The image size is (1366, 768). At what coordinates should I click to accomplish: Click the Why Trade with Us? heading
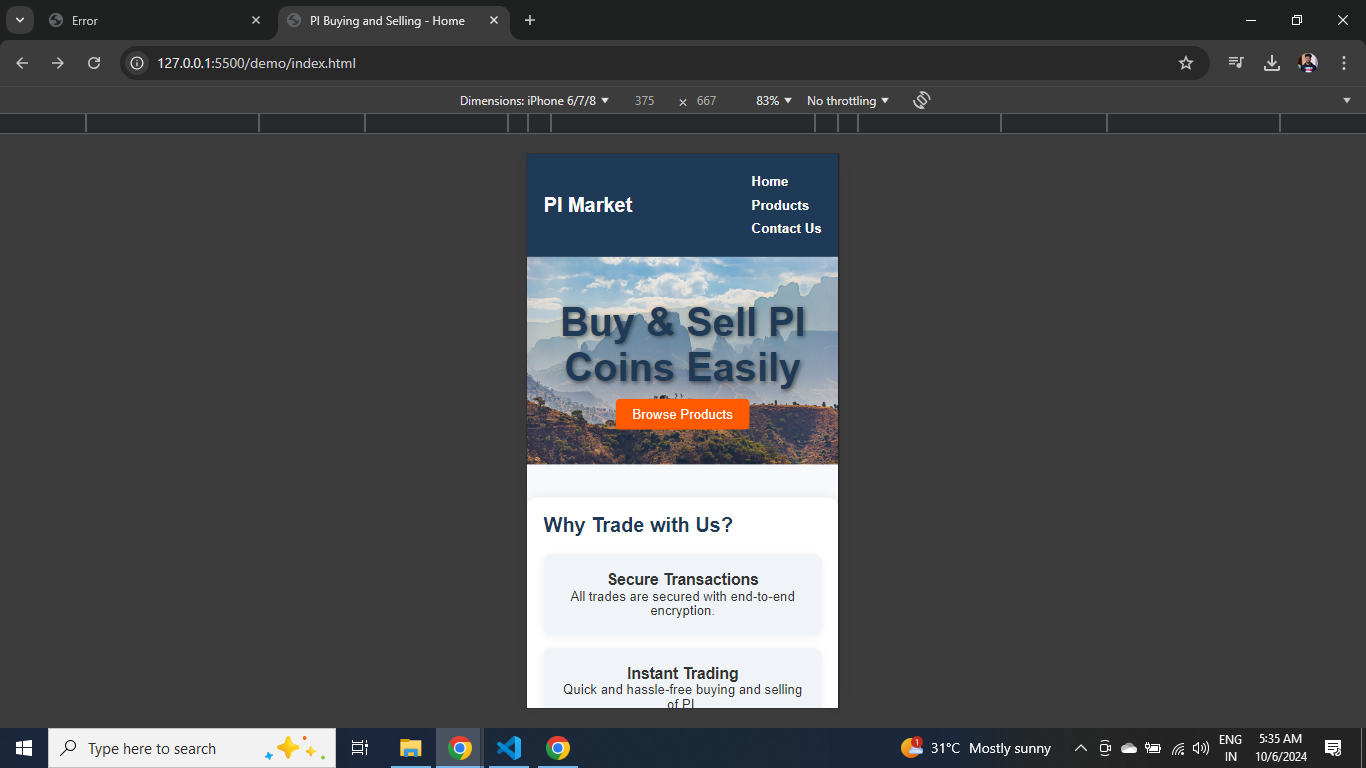(638, 525)
